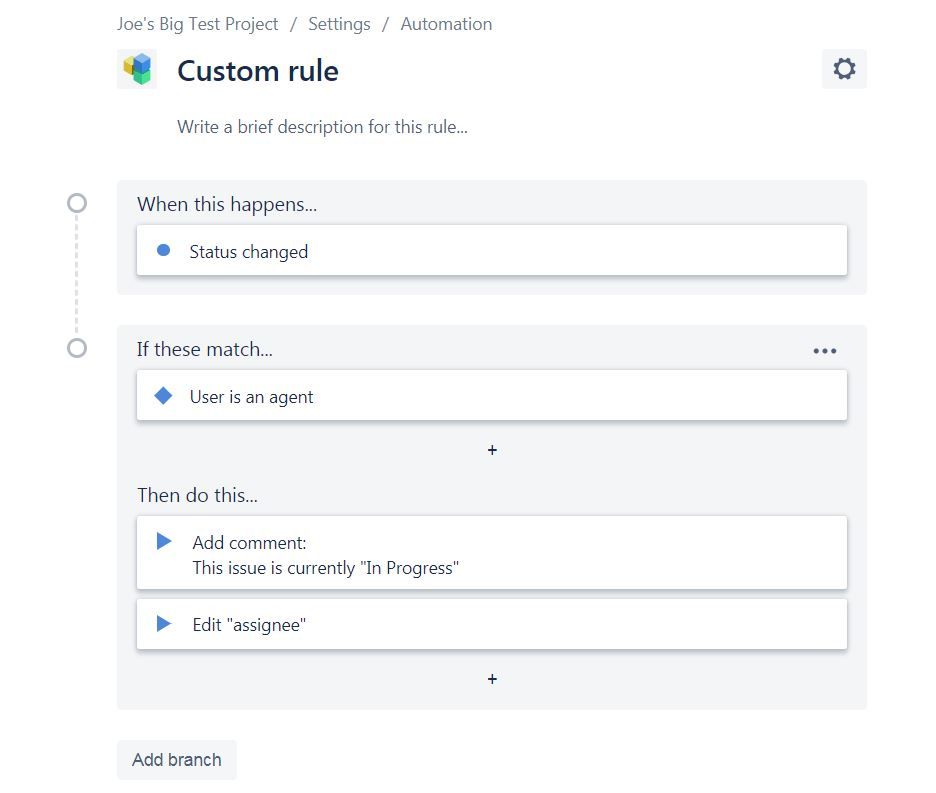Open the User is an agent condition
The image size is (936, 793).
point(492,396)
